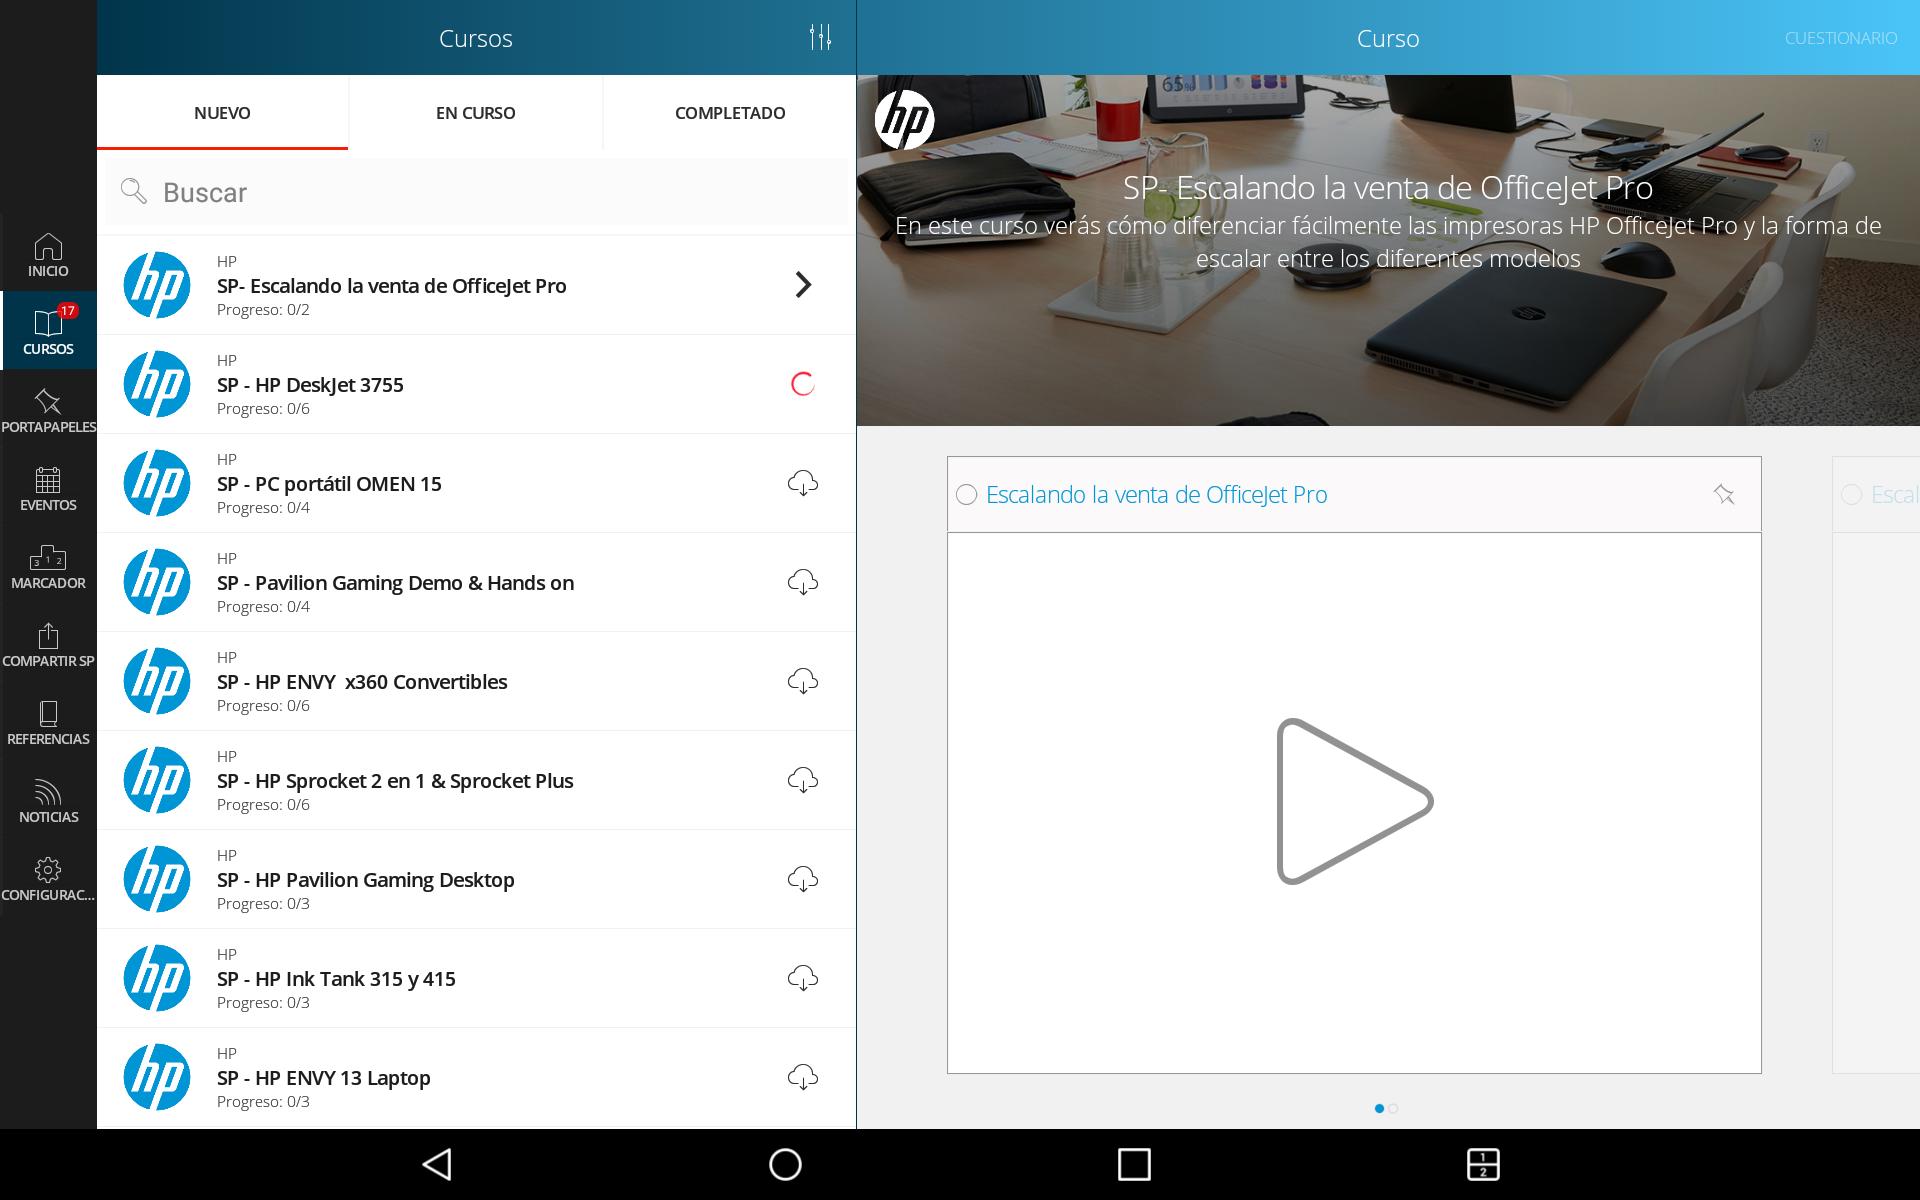Viewport: 1920px width, 1200px height.
Task: Select the first page indicator dot
Action: click(1380, 1108)
